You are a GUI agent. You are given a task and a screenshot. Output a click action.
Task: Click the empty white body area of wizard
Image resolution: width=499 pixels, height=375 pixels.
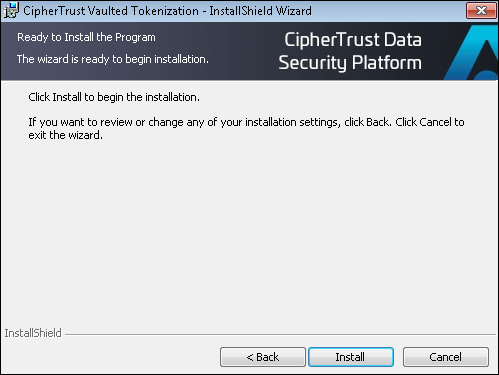tap(249, 233)
